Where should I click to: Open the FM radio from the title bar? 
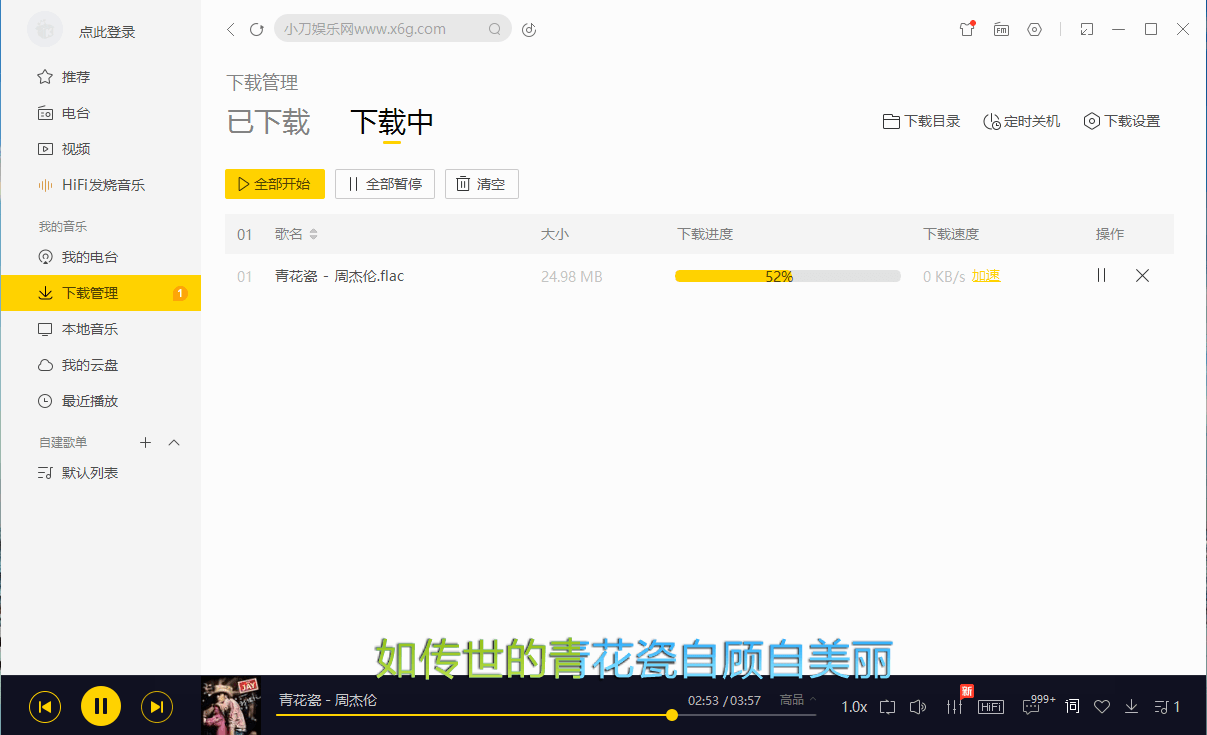click(x=1001, y=30)
